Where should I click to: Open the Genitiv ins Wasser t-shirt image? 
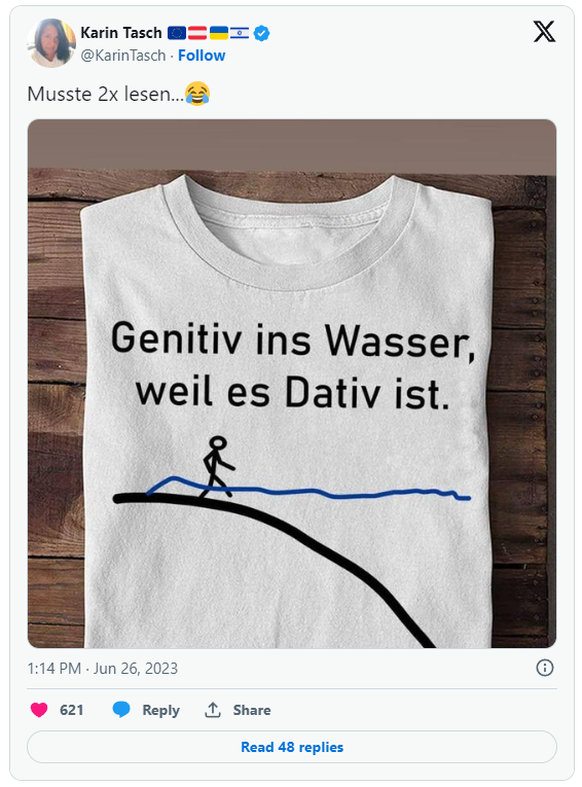[x=292, y=383]
